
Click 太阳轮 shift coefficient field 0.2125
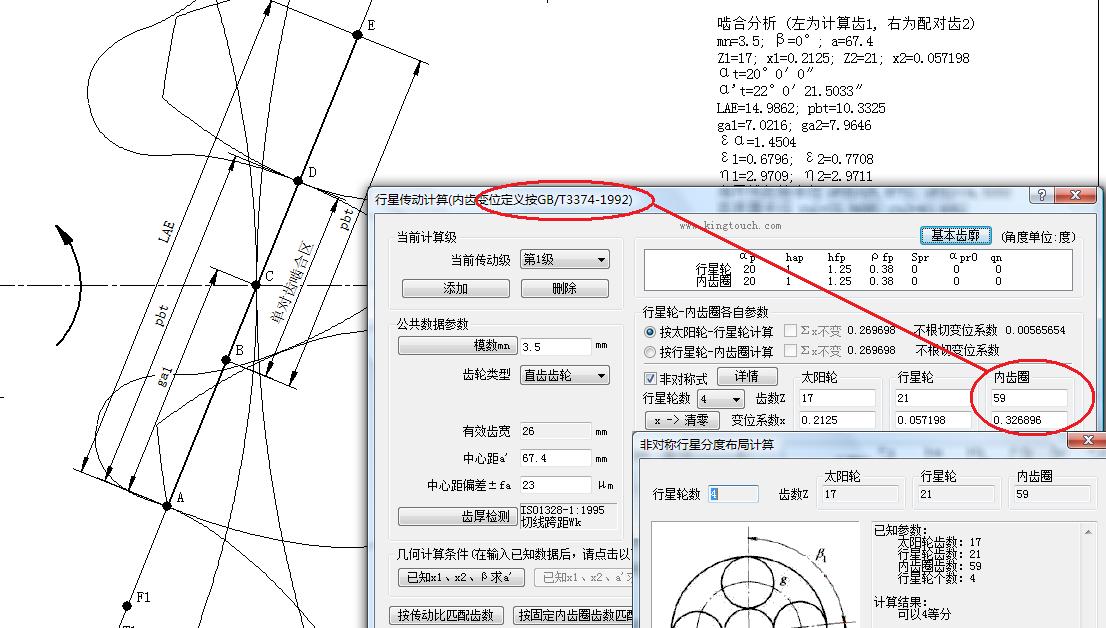click(837, 420)
